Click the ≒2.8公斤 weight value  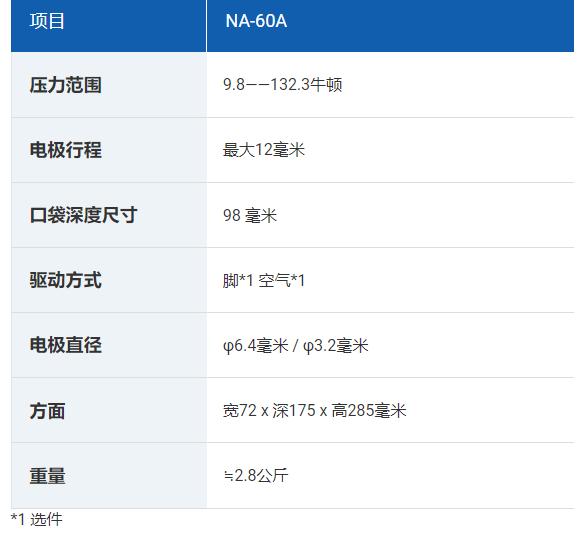tap(256, 476)
